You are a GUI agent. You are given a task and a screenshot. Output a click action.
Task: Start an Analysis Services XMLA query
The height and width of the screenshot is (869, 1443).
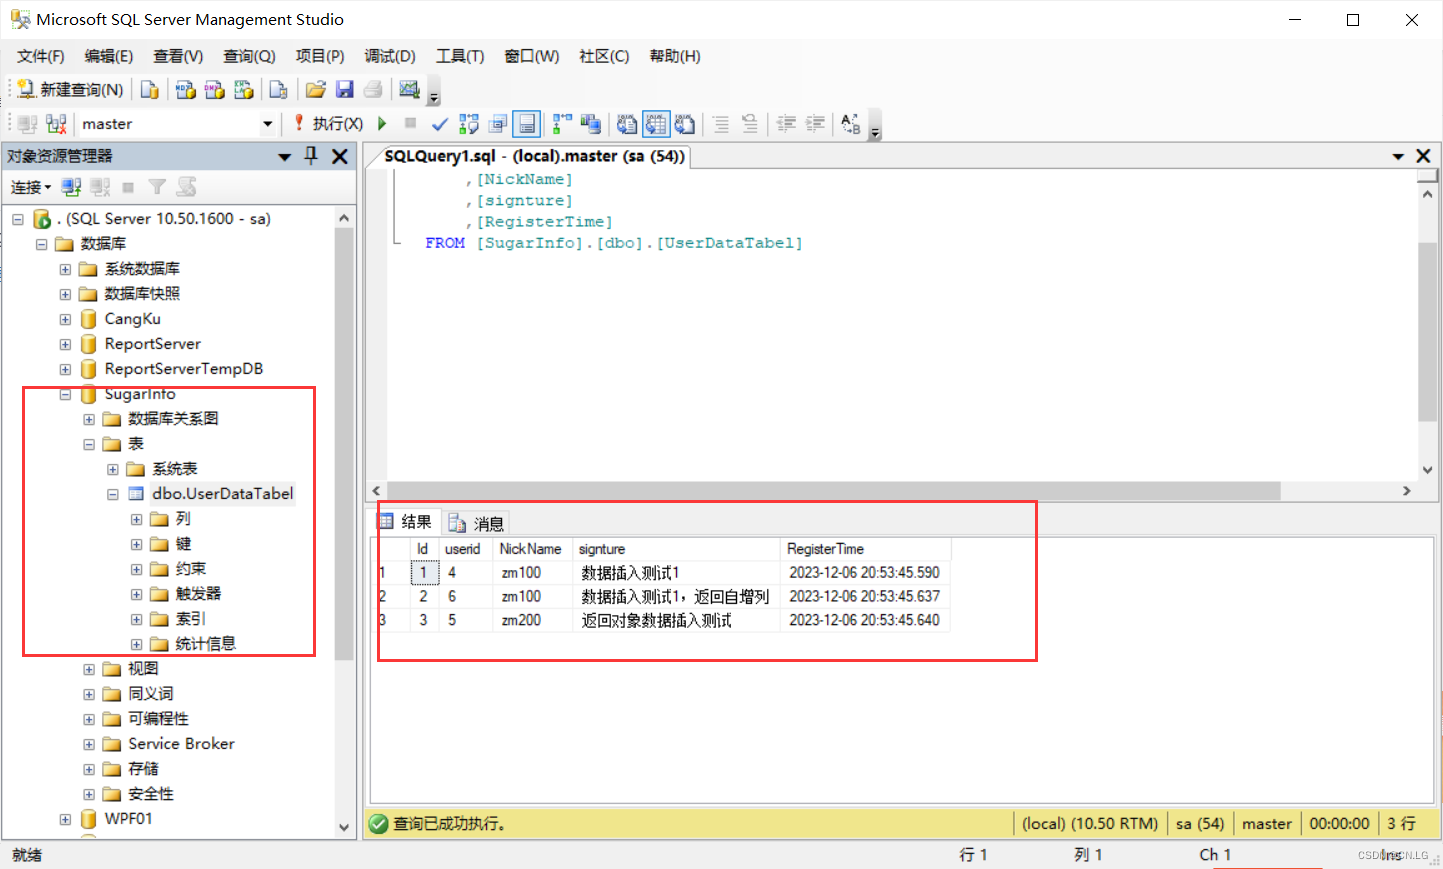click(x=244, y=90)
